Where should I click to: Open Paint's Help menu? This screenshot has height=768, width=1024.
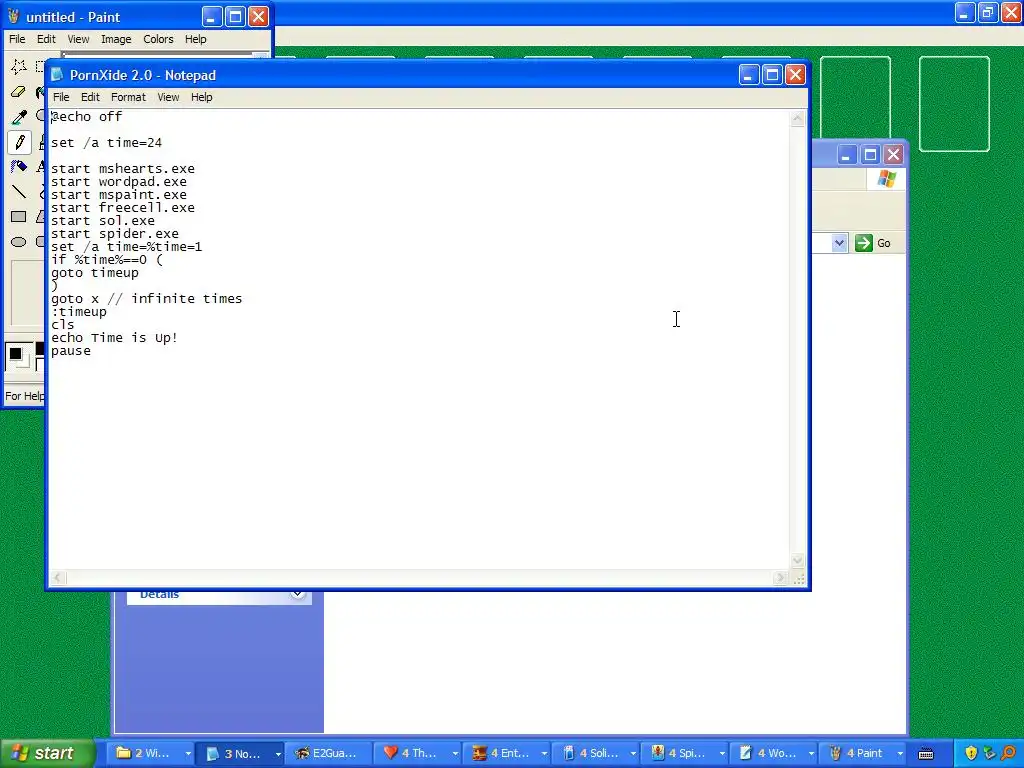coord(195,39)
